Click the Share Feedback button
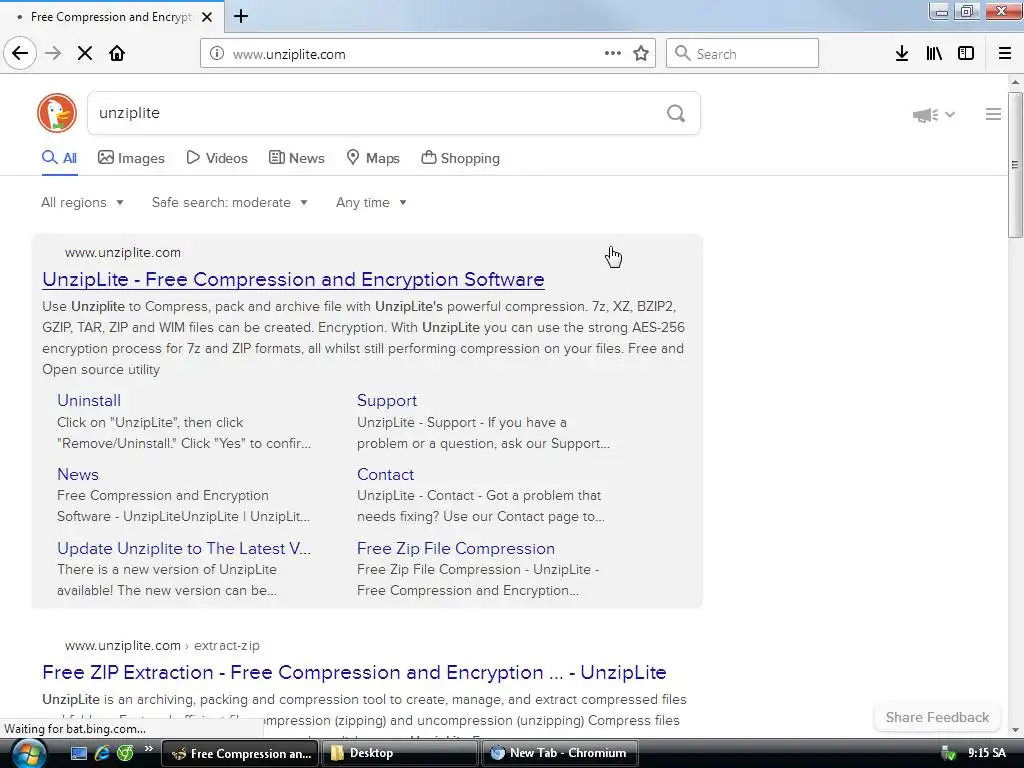 click(x=937, y=717)
